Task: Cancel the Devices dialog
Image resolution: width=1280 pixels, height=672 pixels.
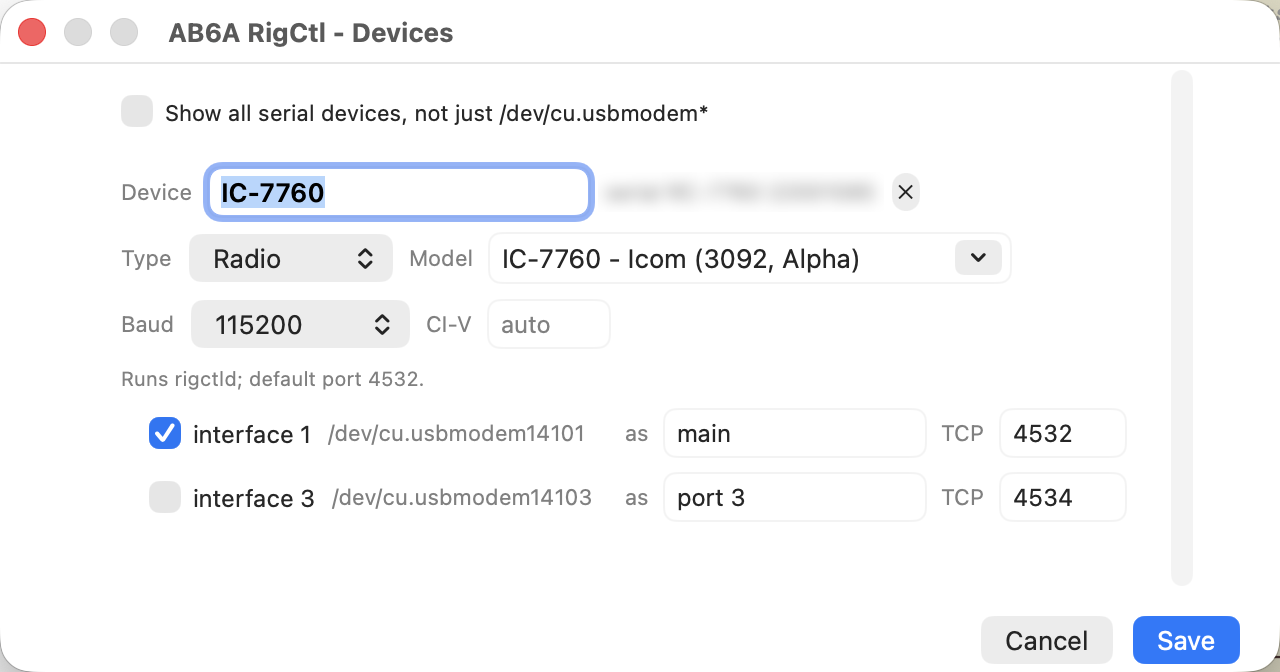Action: [x=1047, y=640]
